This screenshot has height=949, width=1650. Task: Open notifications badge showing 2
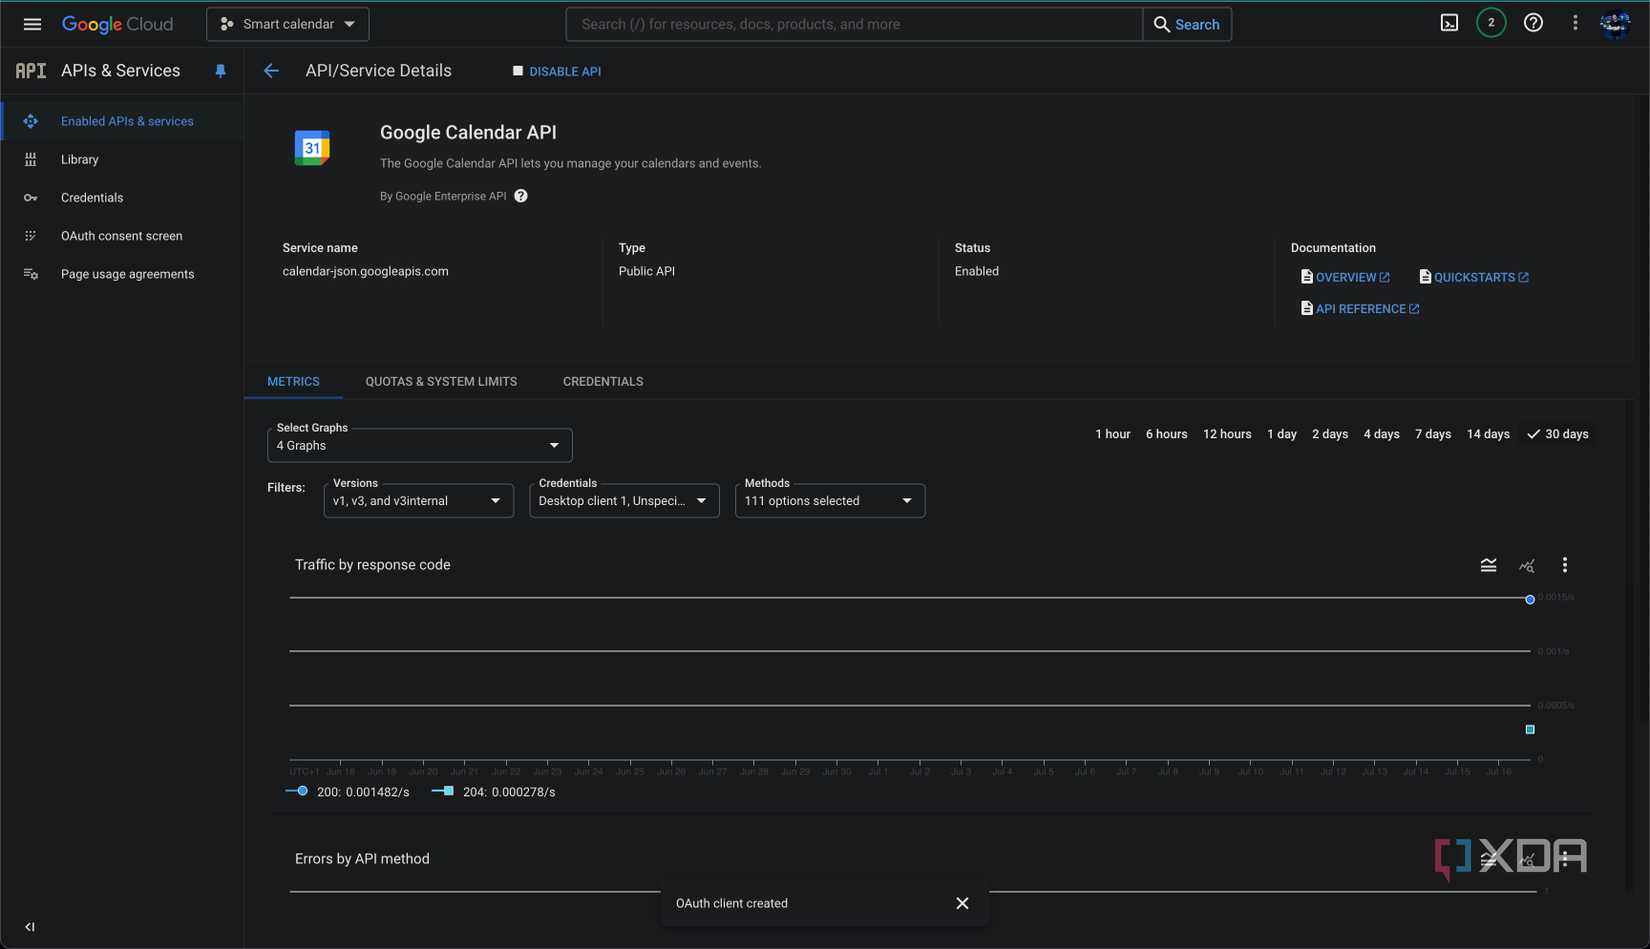(1491, 23)
